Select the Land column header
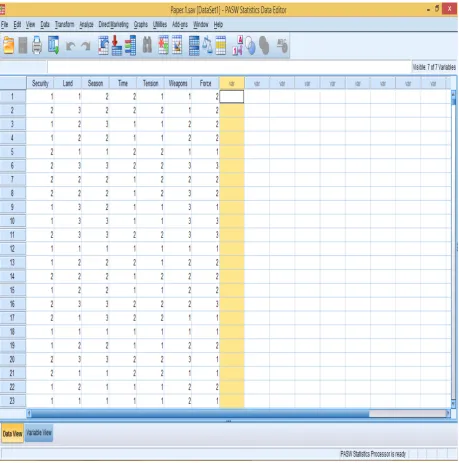 [68, 83]
